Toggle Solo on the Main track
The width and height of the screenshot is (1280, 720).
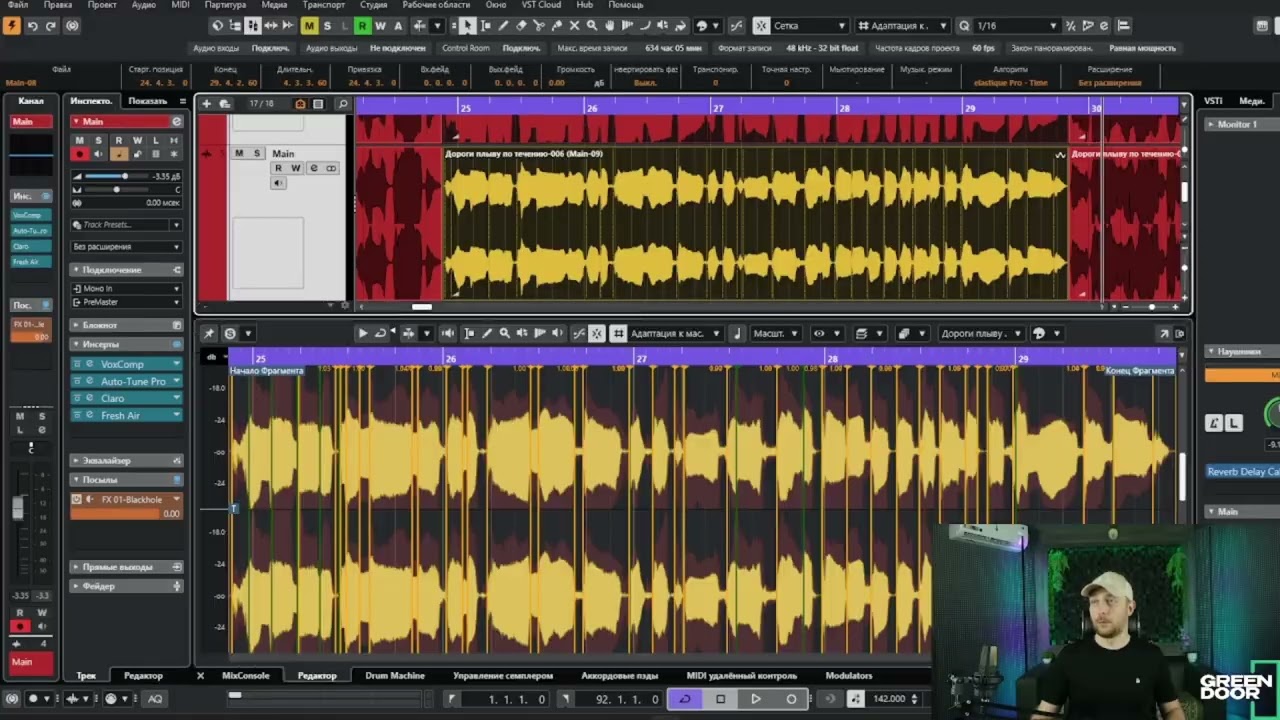(x=256, y=153)
